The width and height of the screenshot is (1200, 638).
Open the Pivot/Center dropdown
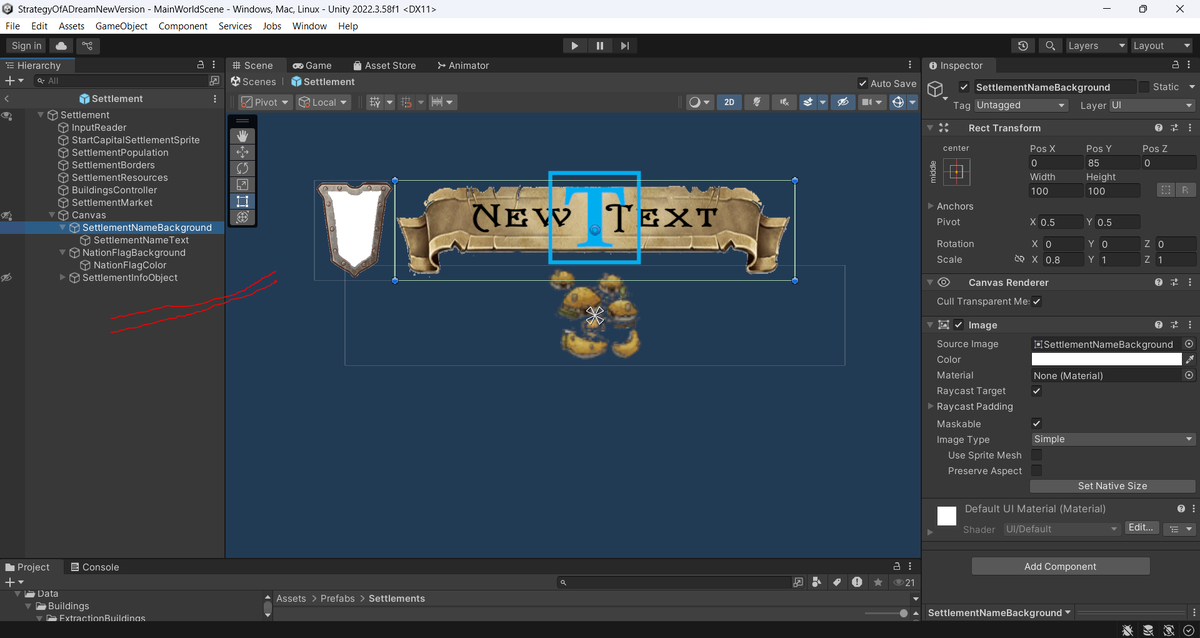(265, 102)
